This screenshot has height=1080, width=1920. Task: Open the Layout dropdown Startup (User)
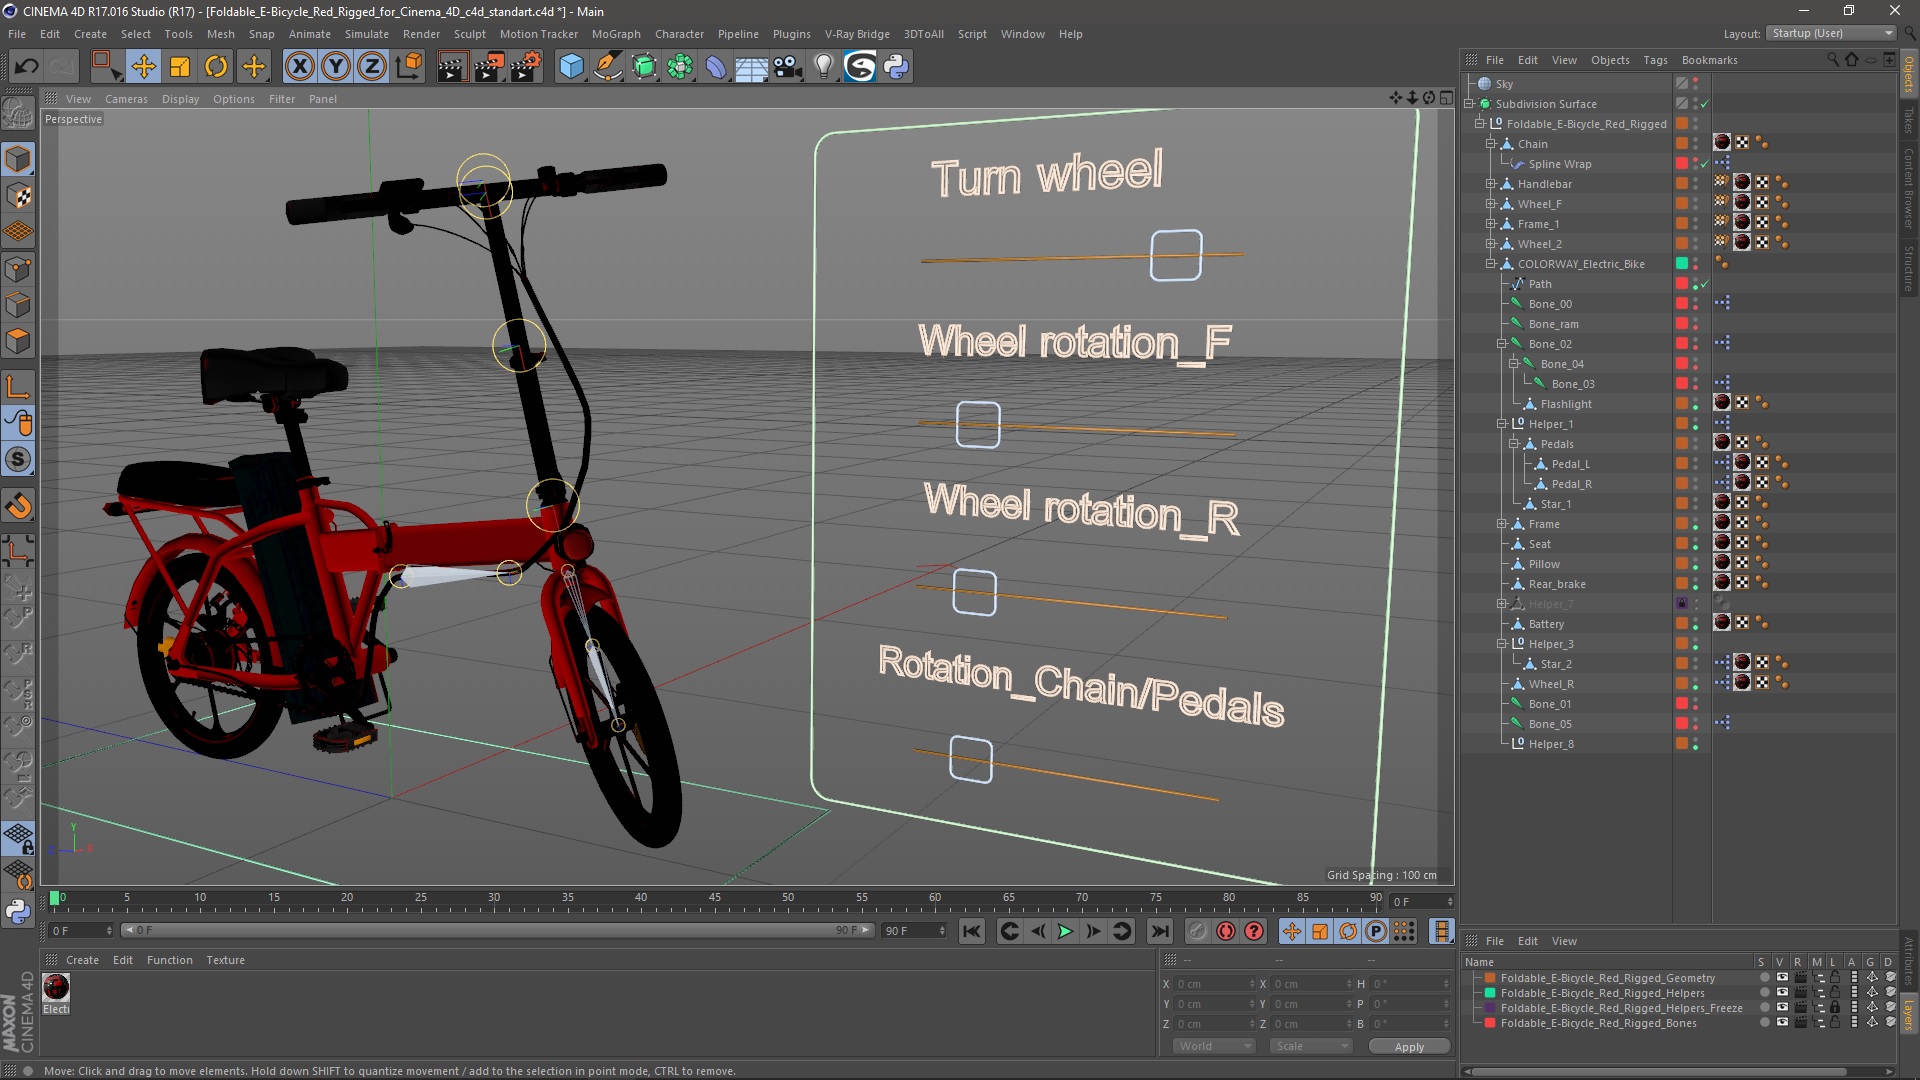click(x=1831, y=33)
